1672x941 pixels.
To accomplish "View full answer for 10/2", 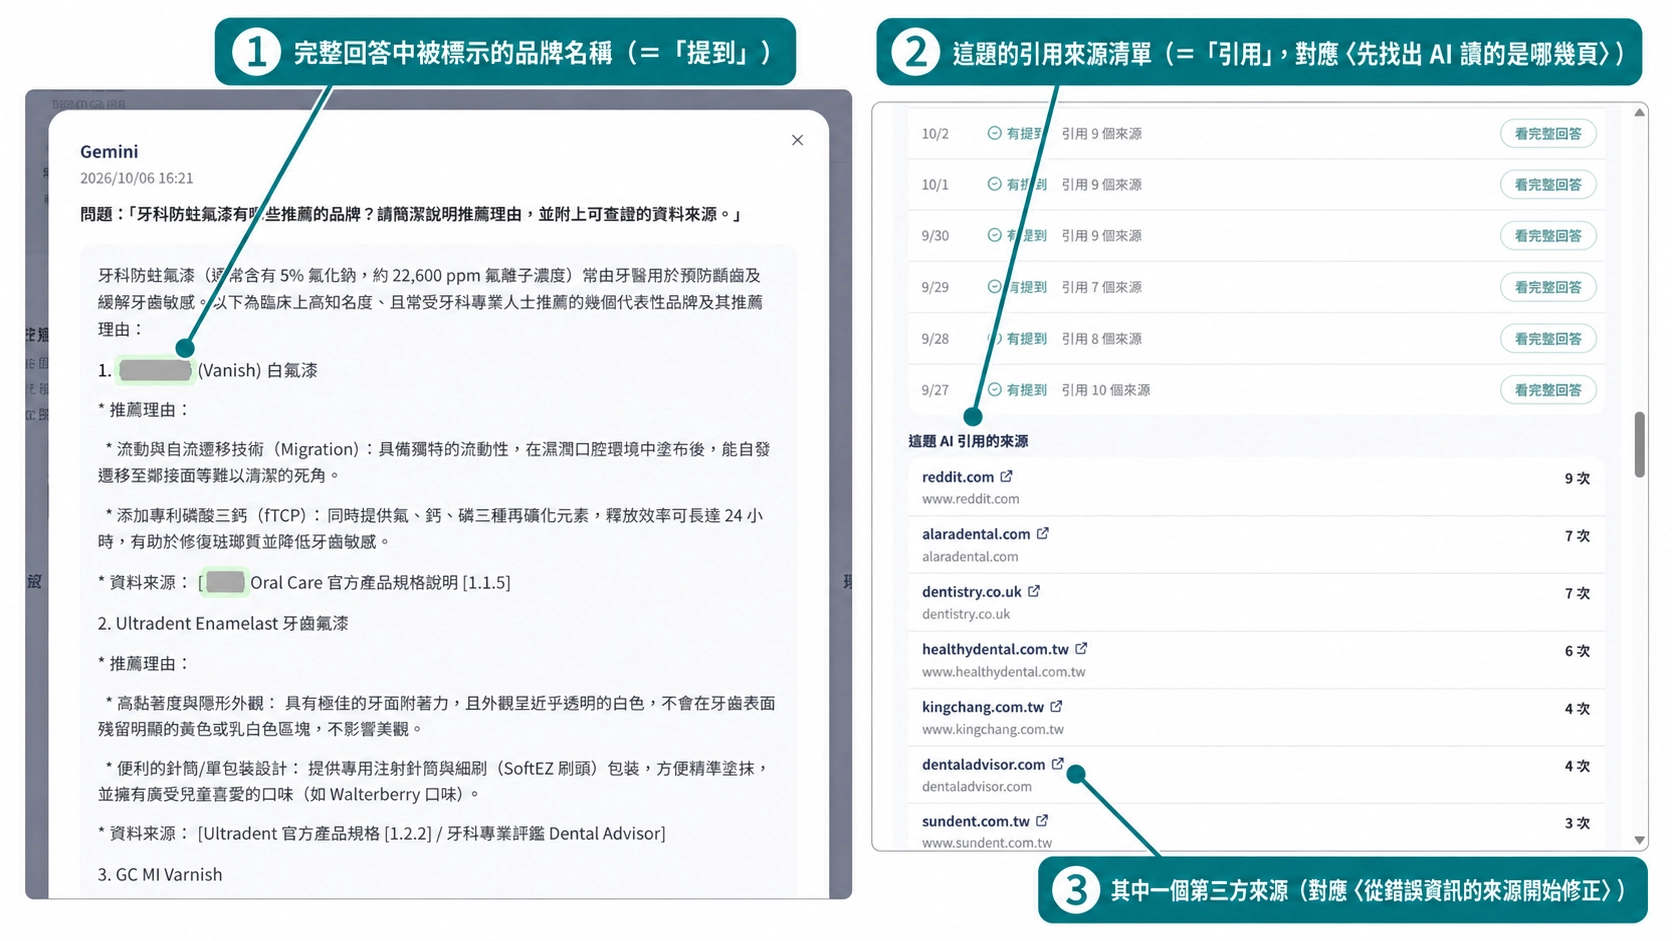I will (x=1547, y=133).
